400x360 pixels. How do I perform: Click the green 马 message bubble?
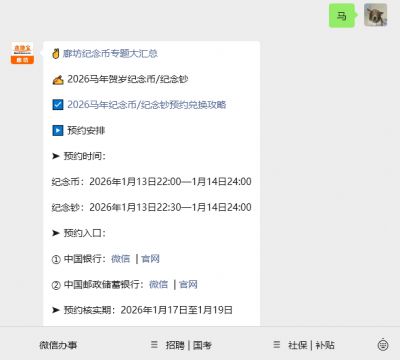[x=342, y=15]
